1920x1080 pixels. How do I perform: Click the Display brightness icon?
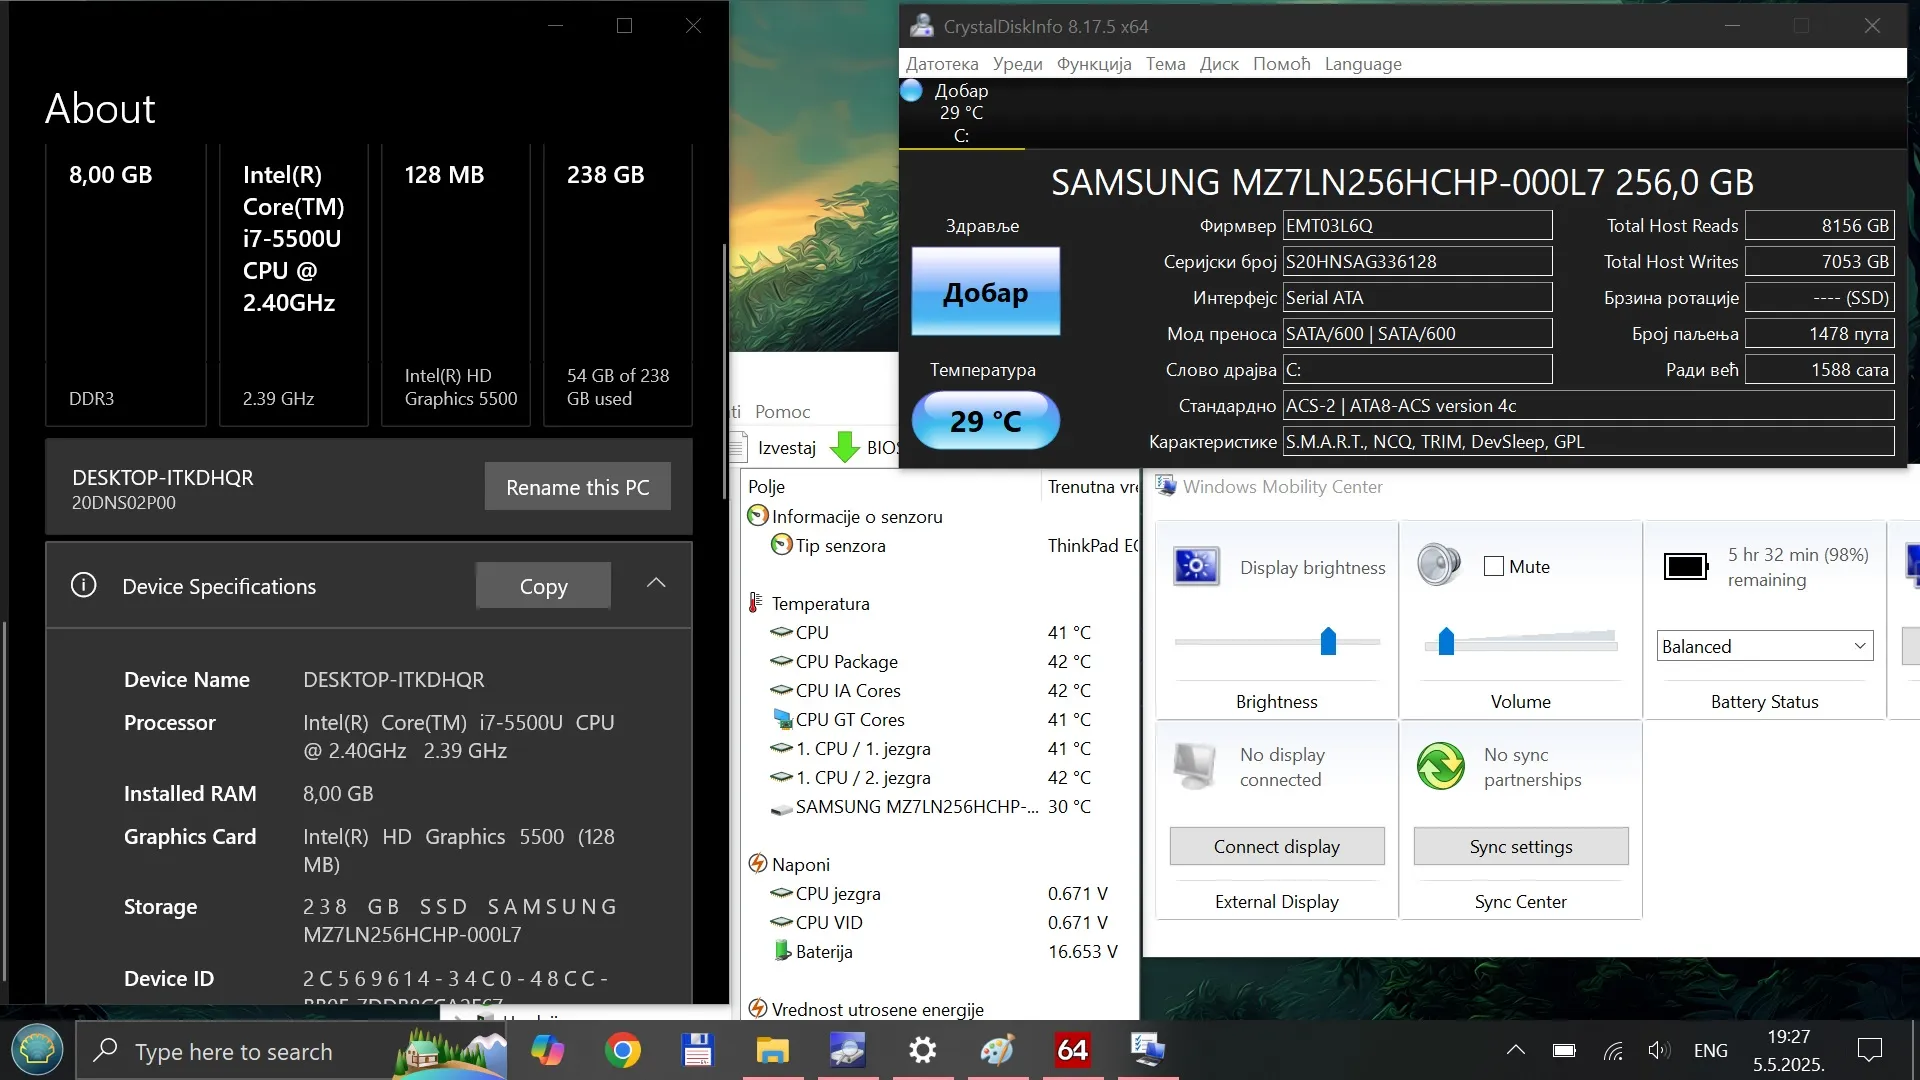(x=1196, y=567)
